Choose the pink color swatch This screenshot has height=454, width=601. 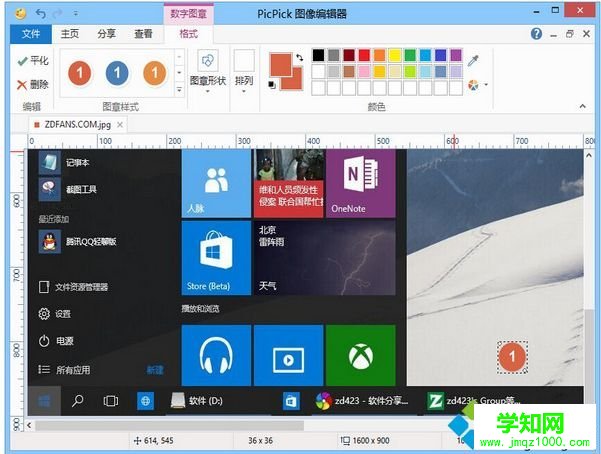click(364, 71)
